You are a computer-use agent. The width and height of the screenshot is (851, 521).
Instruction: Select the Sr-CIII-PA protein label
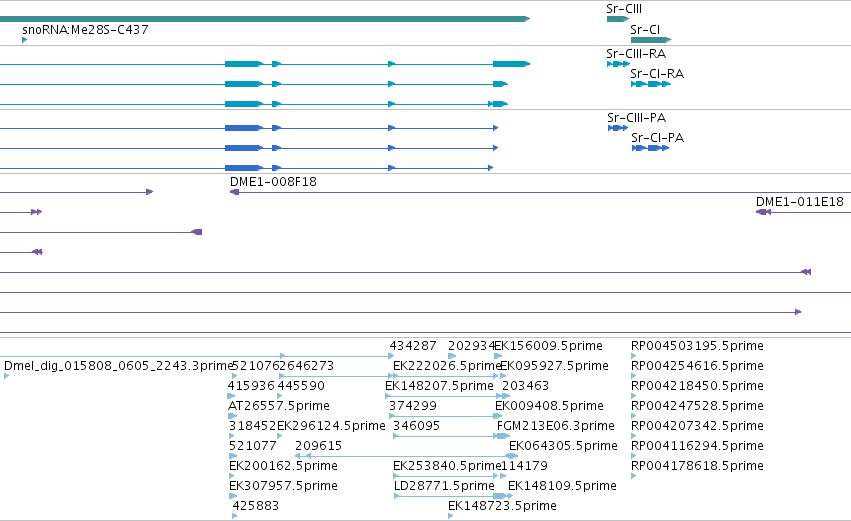(636, 118)
